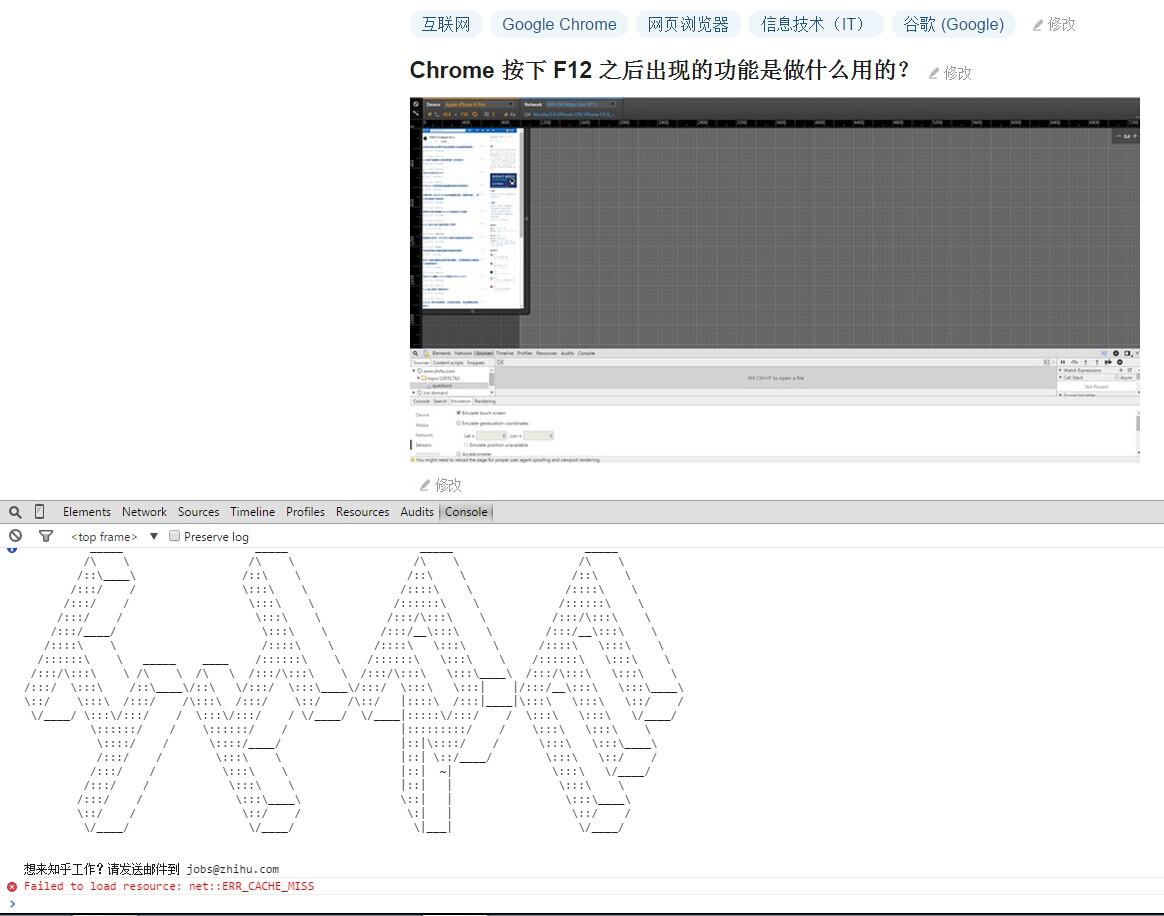This screenshot has height=916, width=1164.
Task: Open the Timeline tab
Action: [252, 511]
